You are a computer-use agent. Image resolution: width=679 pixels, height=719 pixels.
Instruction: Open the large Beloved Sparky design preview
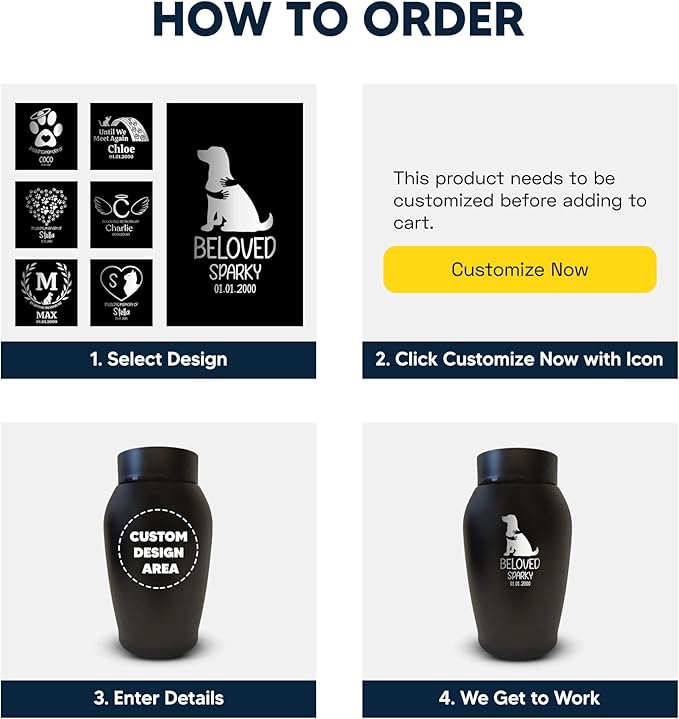pyautogui.click(x=235, y=215)
